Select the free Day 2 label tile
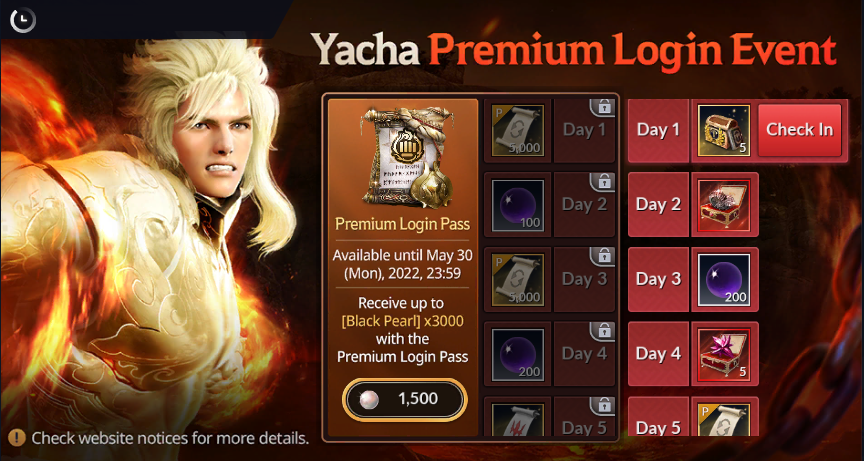The width and height of the screenshot is (864, 461). click(658, 205)
